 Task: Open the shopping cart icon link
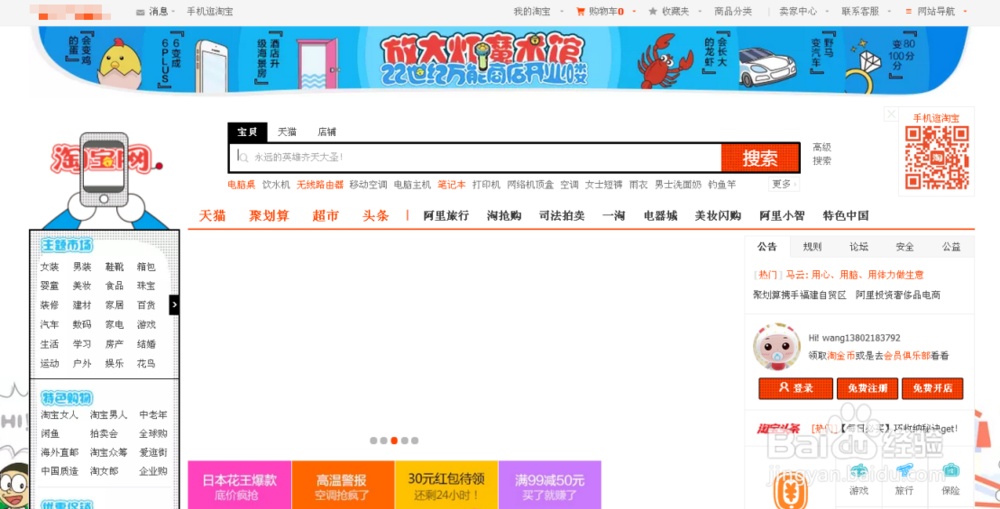coord(580,11)
